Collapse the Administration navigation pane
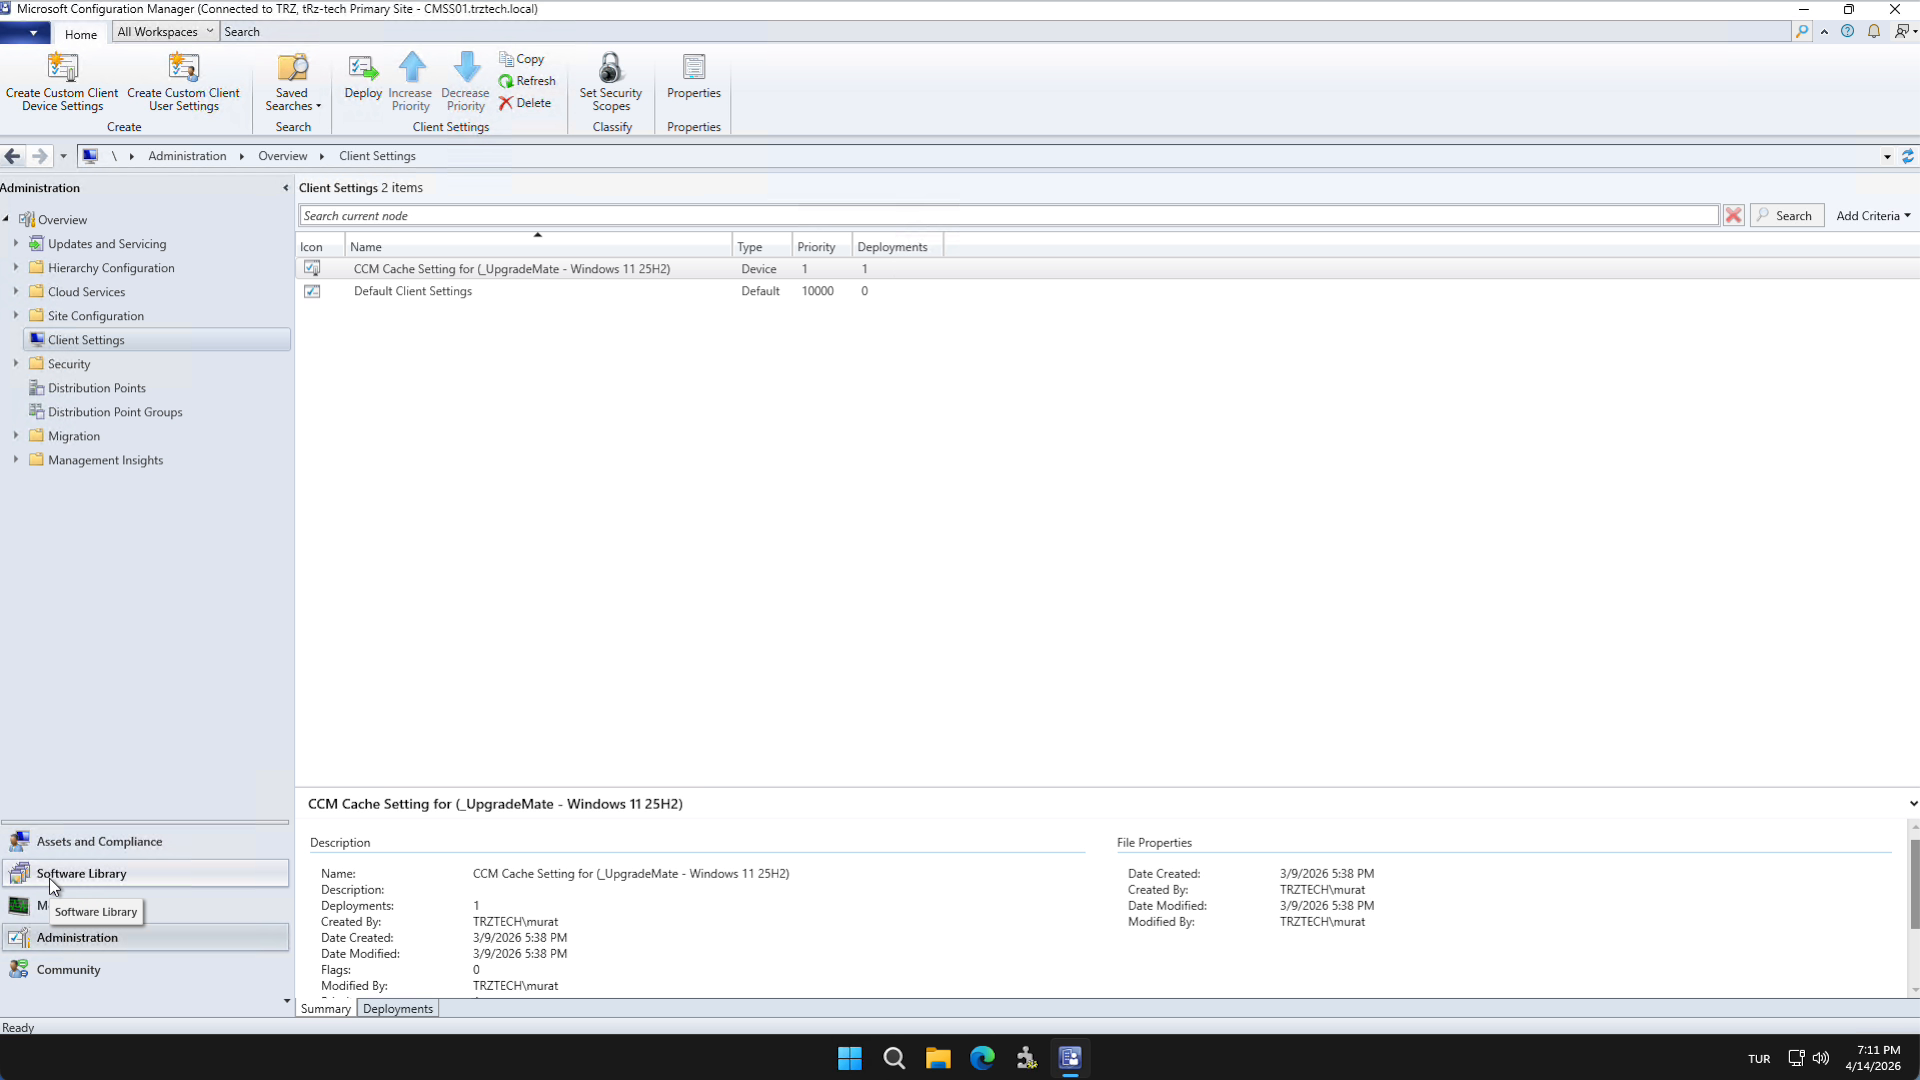 click(x=285, y=188)
